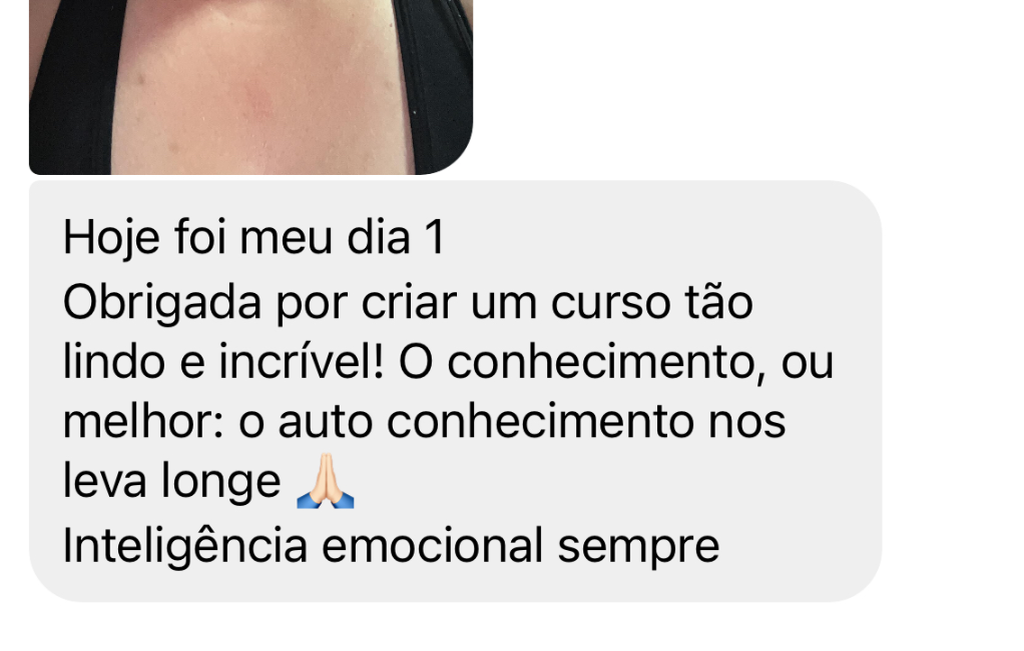Click the red mark in the photo
This screenshot has width=1024, height=651.
coord(258,101)
